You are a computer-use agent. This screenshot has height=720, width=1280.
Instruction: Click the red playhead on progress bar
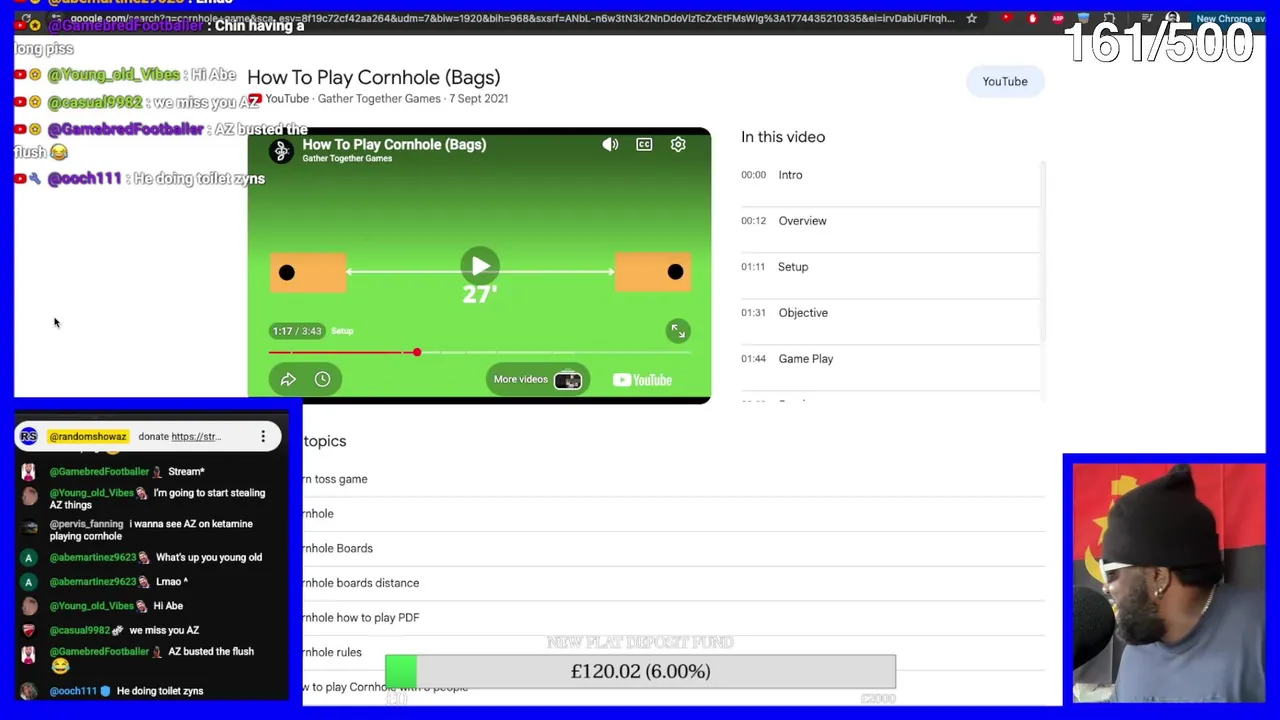point(417,352)
